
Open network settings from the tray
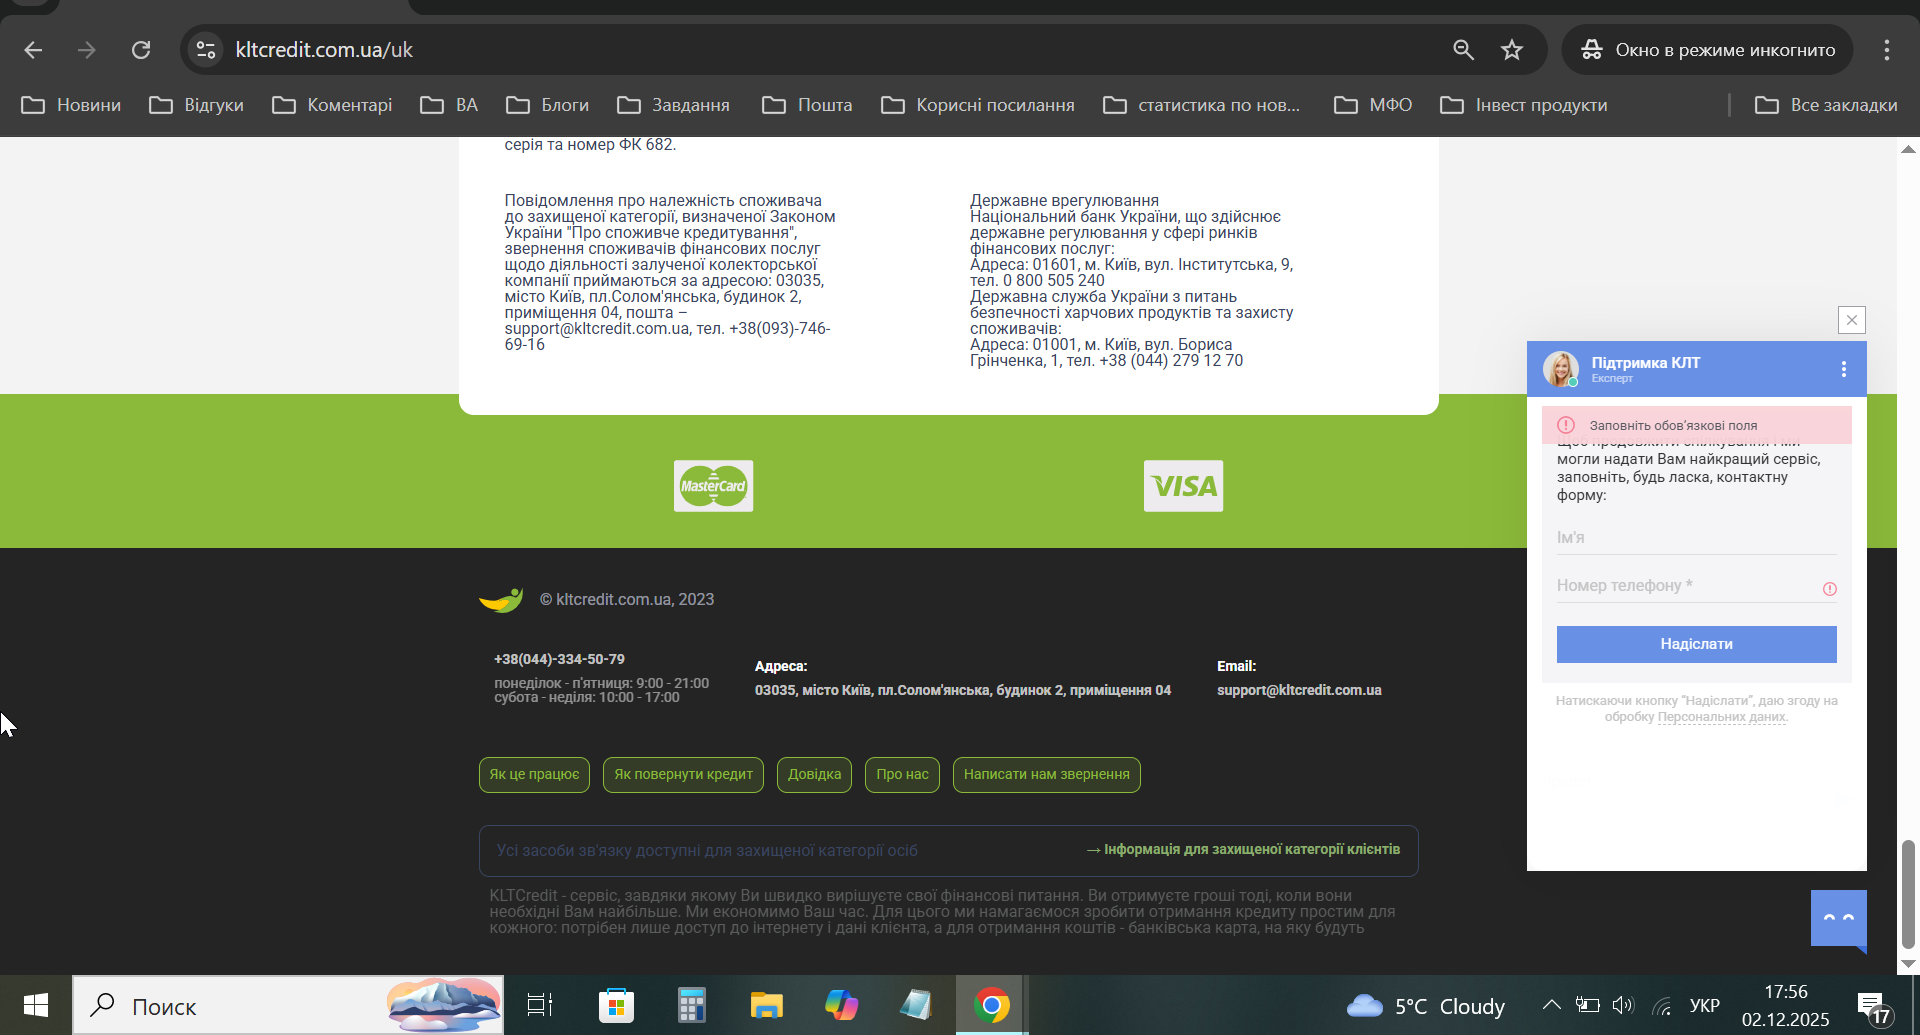point(1661,1005)
